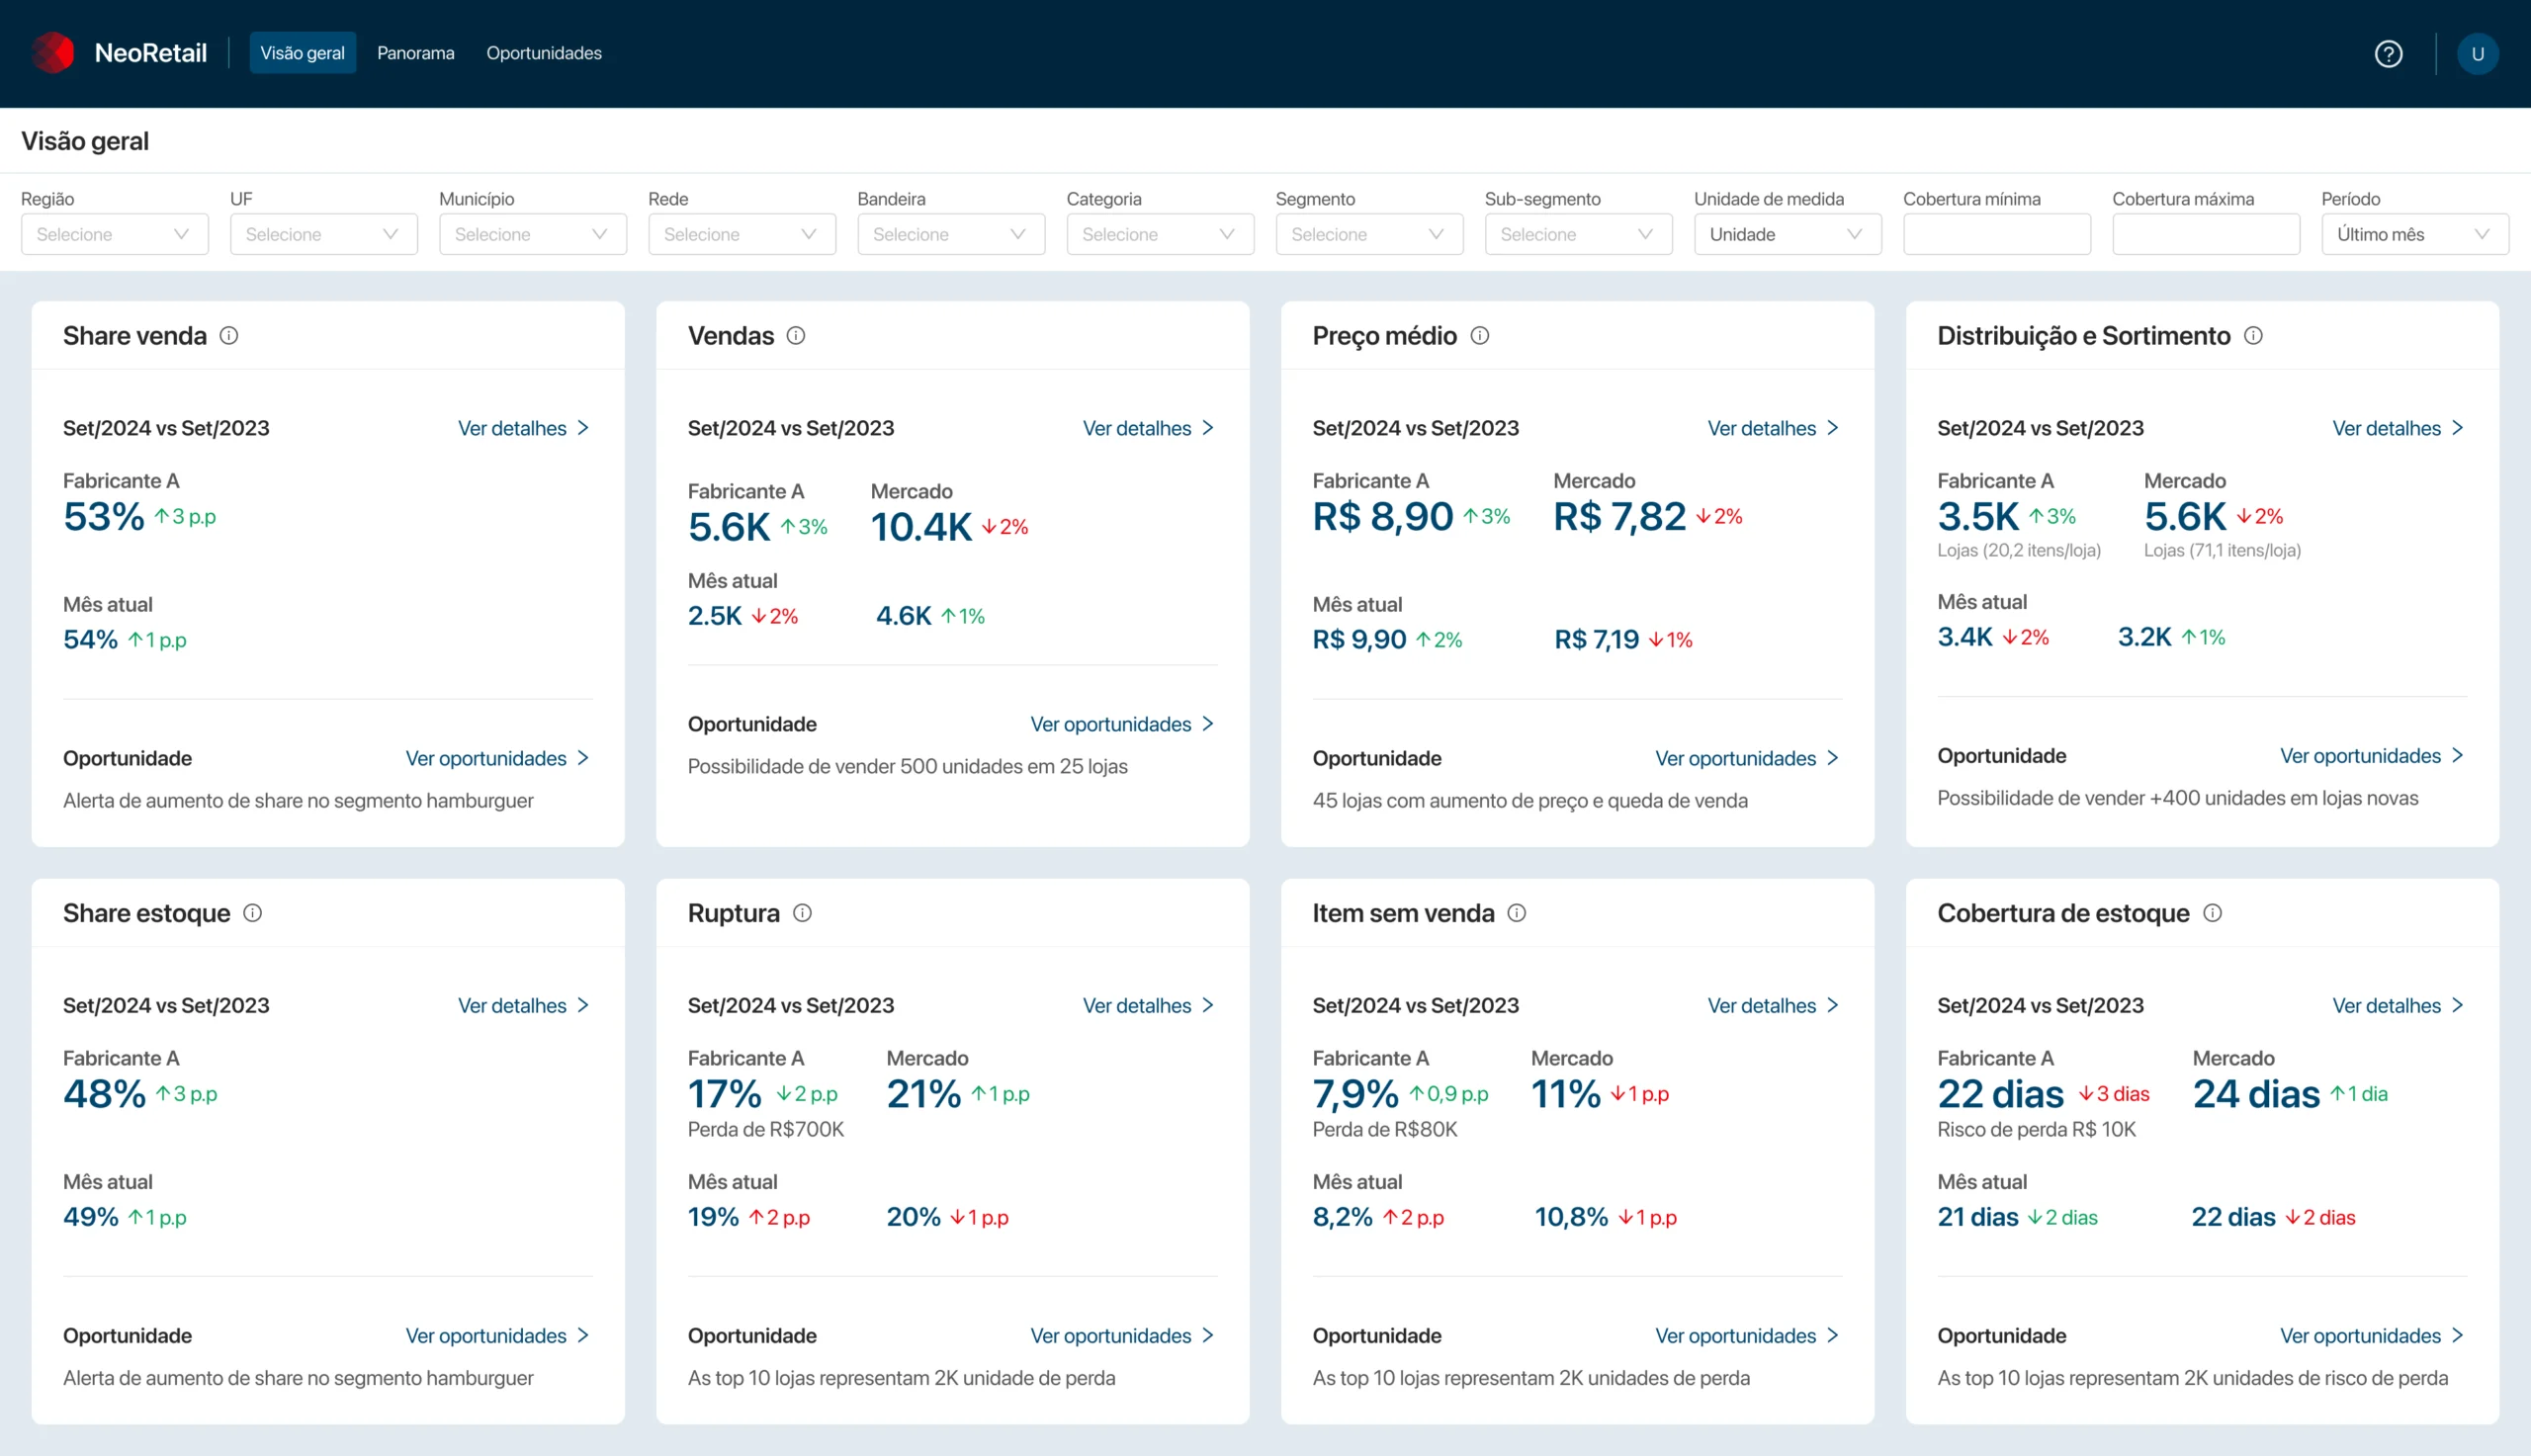Click the R$ 7,82 Mercado price
This screenshot has width=2531, height=1456.
coord(1620,517)
